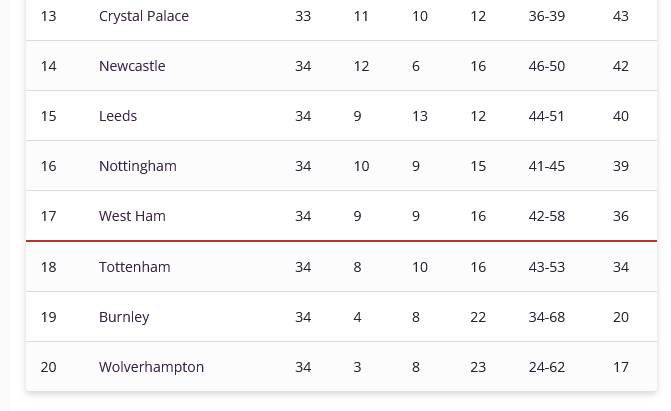Viewport: 671px width, 411px height.
Task: Open the Tottenham team link
Action: pyautogui.click(x=134, y=267)
